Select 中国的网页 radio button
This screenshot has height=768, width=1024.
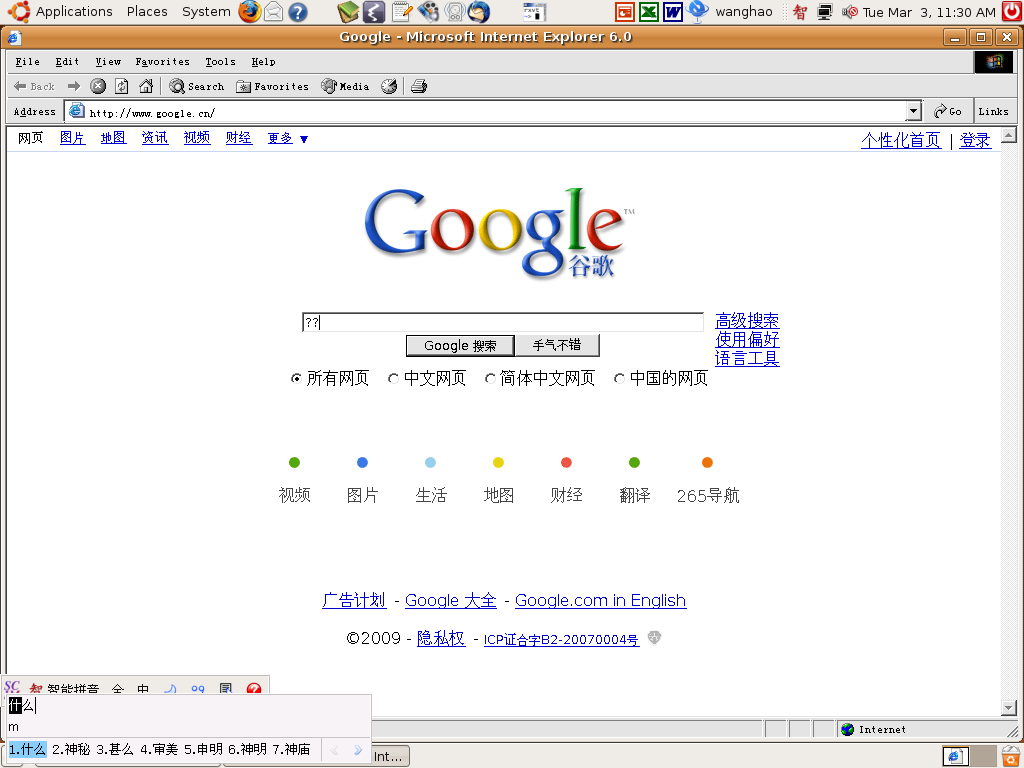click(619, 378)
